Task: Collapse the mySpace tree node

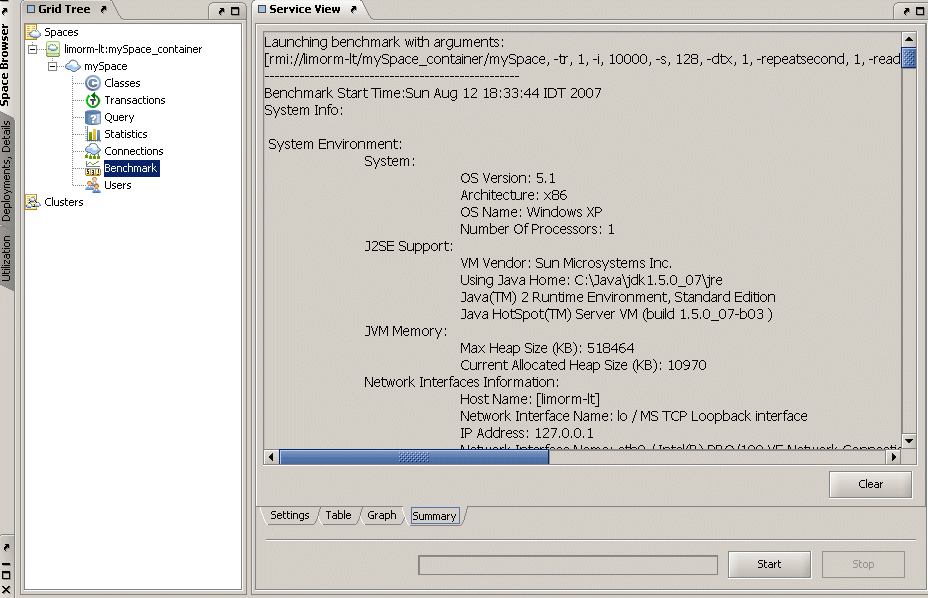Action: pos(53,66)
